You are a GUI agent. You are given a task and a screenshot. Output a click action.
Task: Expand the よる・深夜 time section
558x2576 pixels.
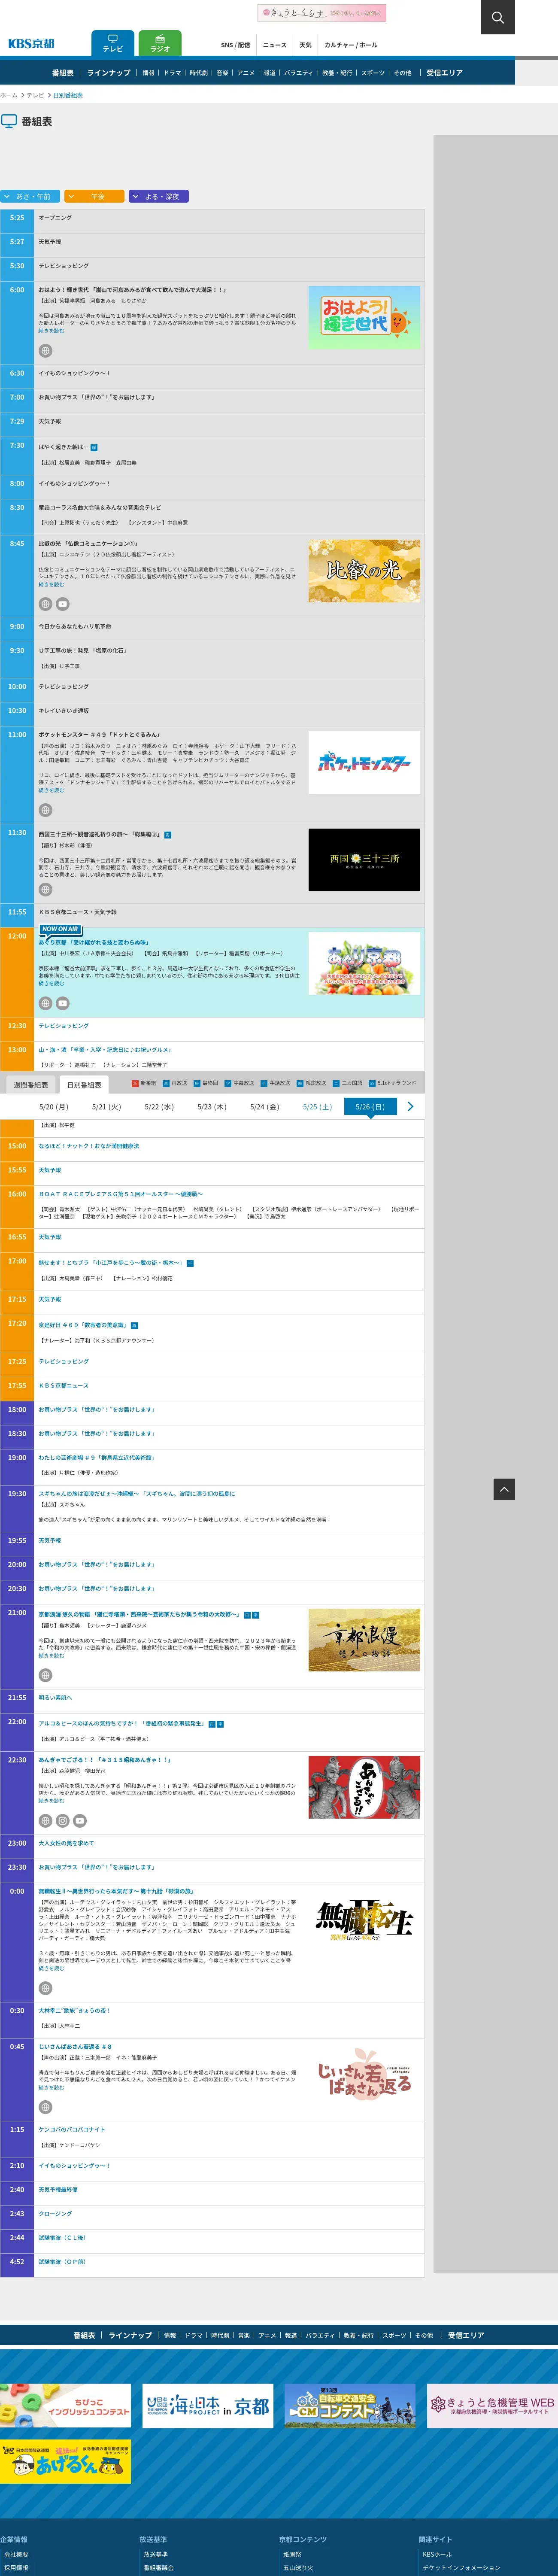(x=158, y=197)
